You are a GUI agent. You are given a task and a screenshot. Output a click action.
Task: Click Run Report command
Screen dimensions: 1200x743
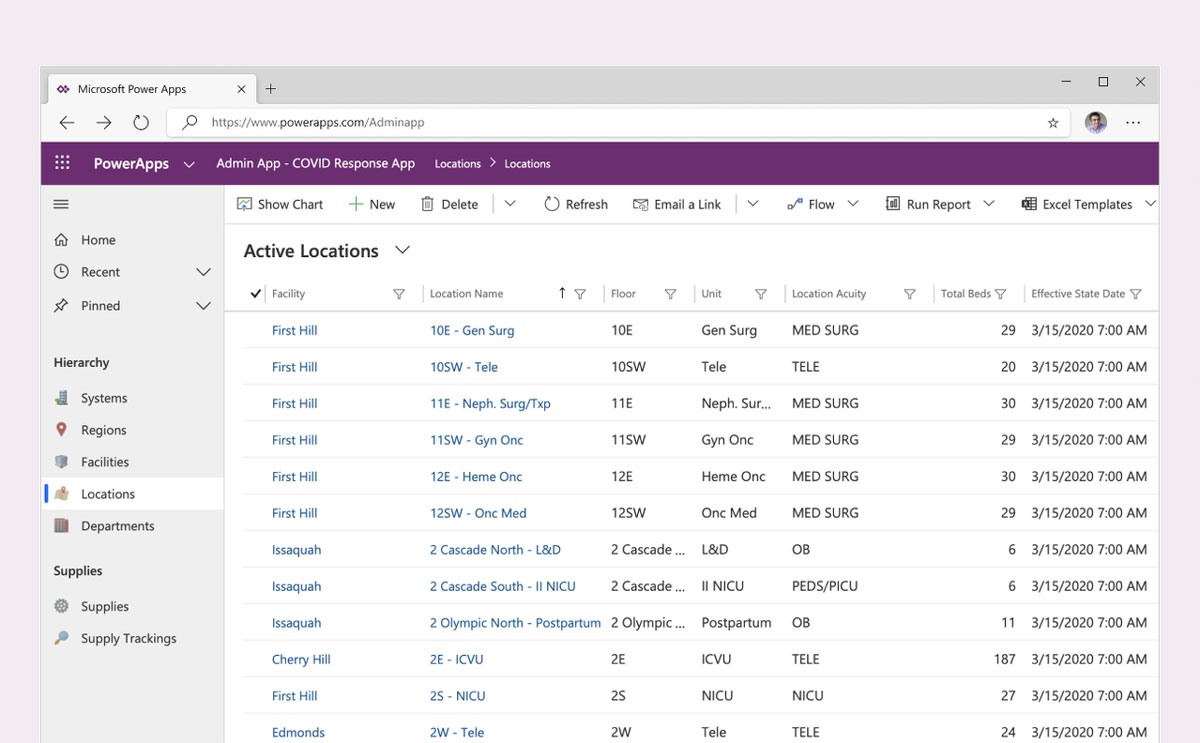(928, 204)
